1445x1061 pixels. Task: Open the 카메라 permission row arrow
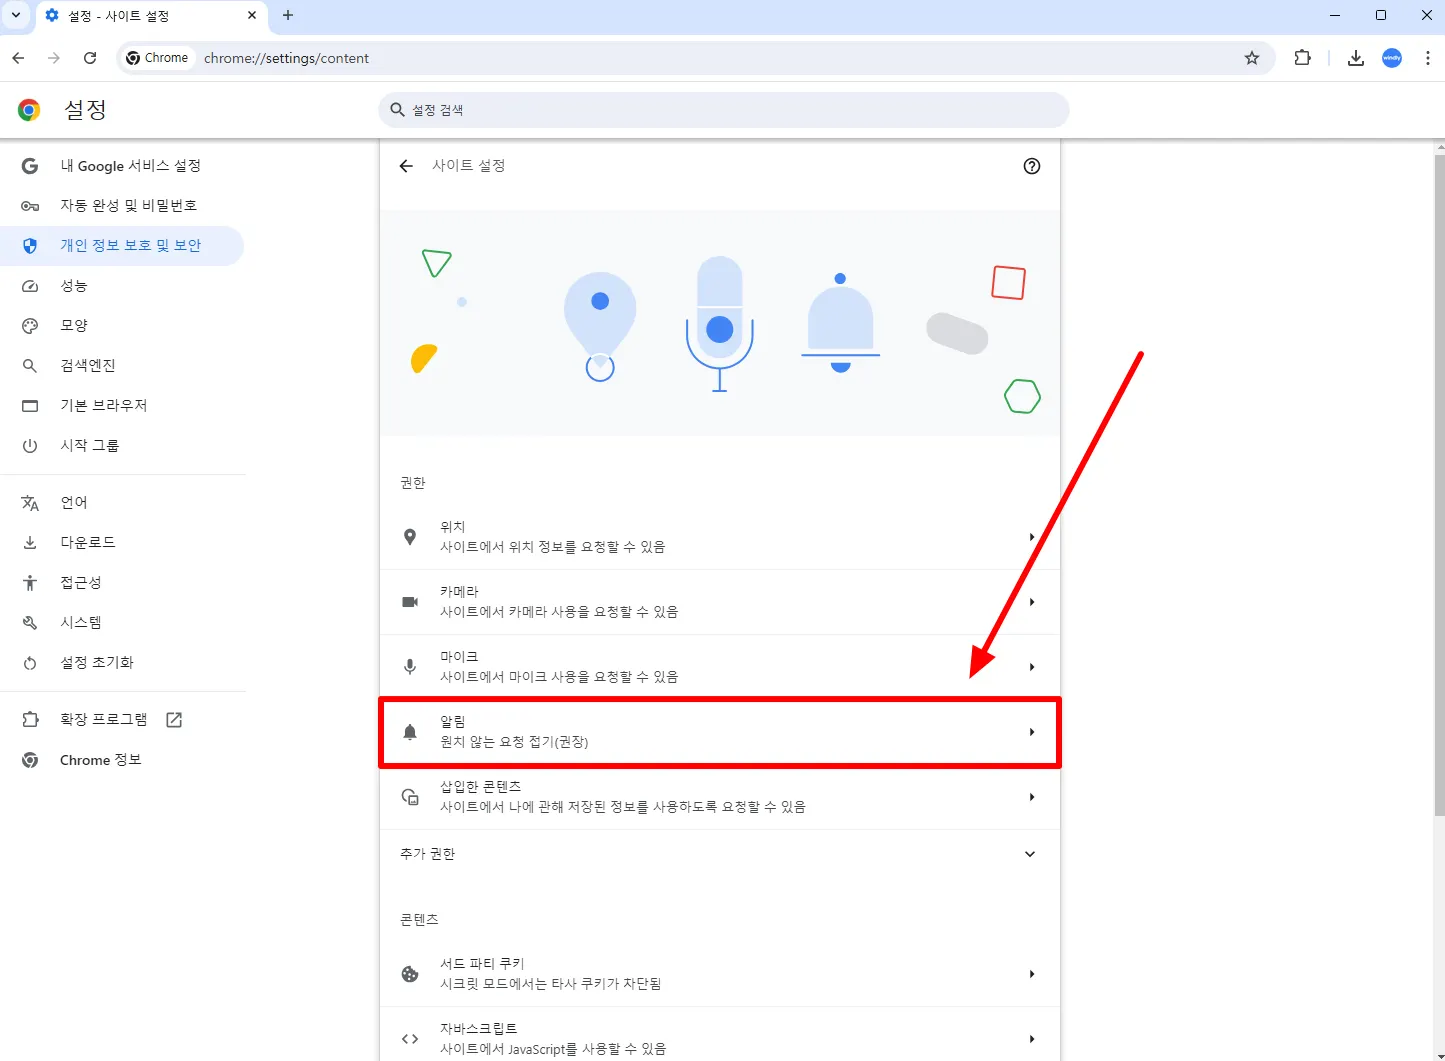(x=1032, y=602)
